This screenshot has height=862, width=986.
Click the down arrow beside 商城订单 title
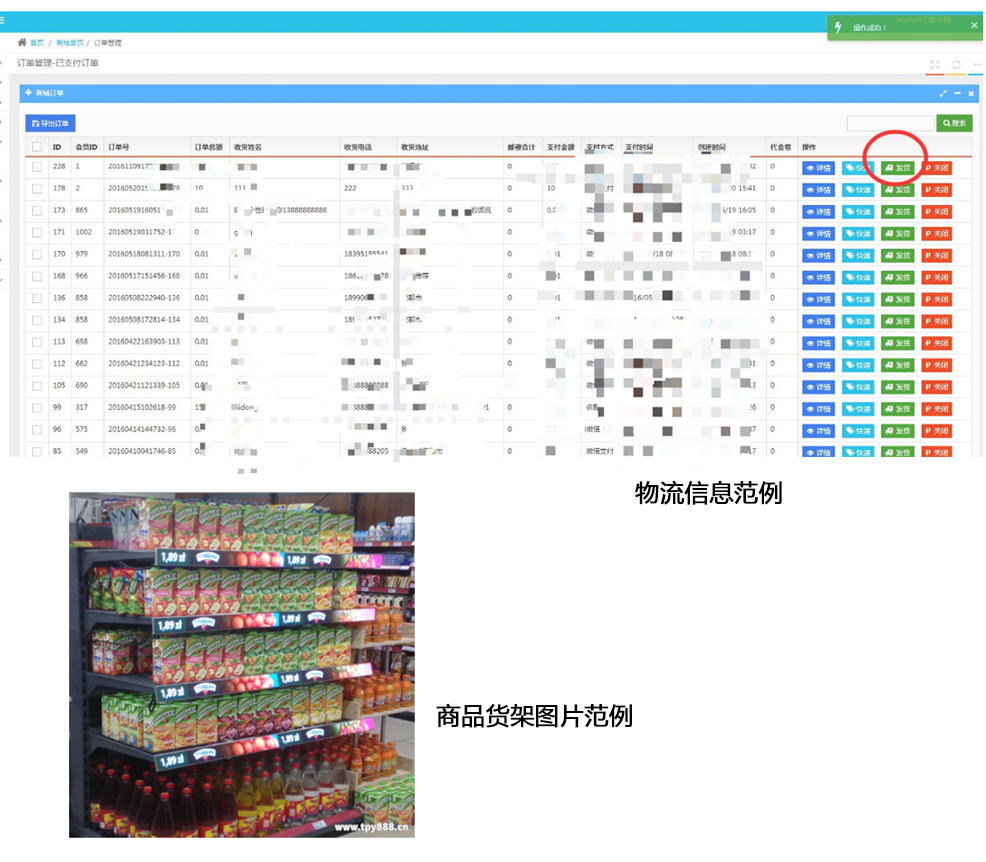click(28, 93)
